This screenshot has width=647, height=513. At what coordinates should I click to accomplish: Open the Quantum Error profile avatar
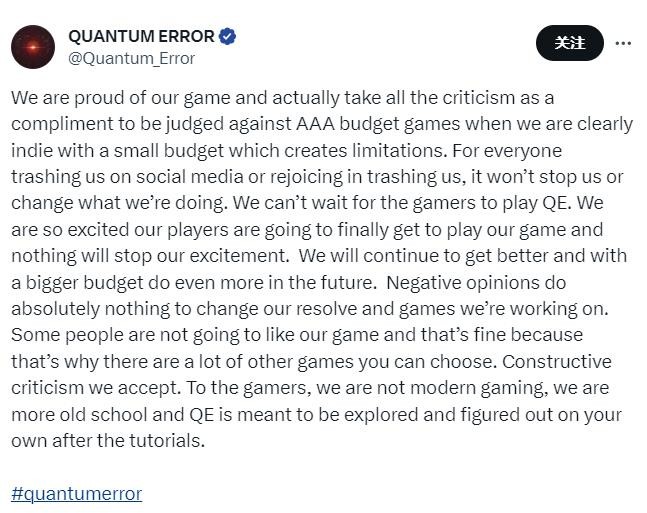(33, 47)
